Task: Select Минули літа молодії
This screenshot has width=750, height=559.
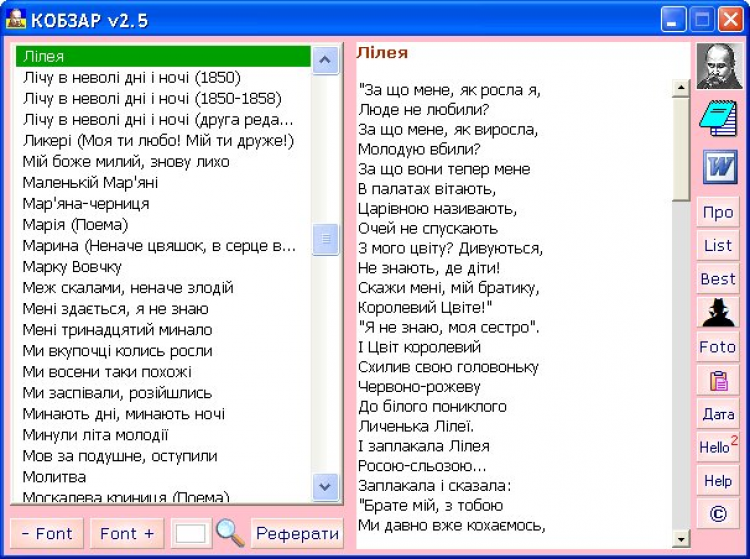Action: (163, 435)
